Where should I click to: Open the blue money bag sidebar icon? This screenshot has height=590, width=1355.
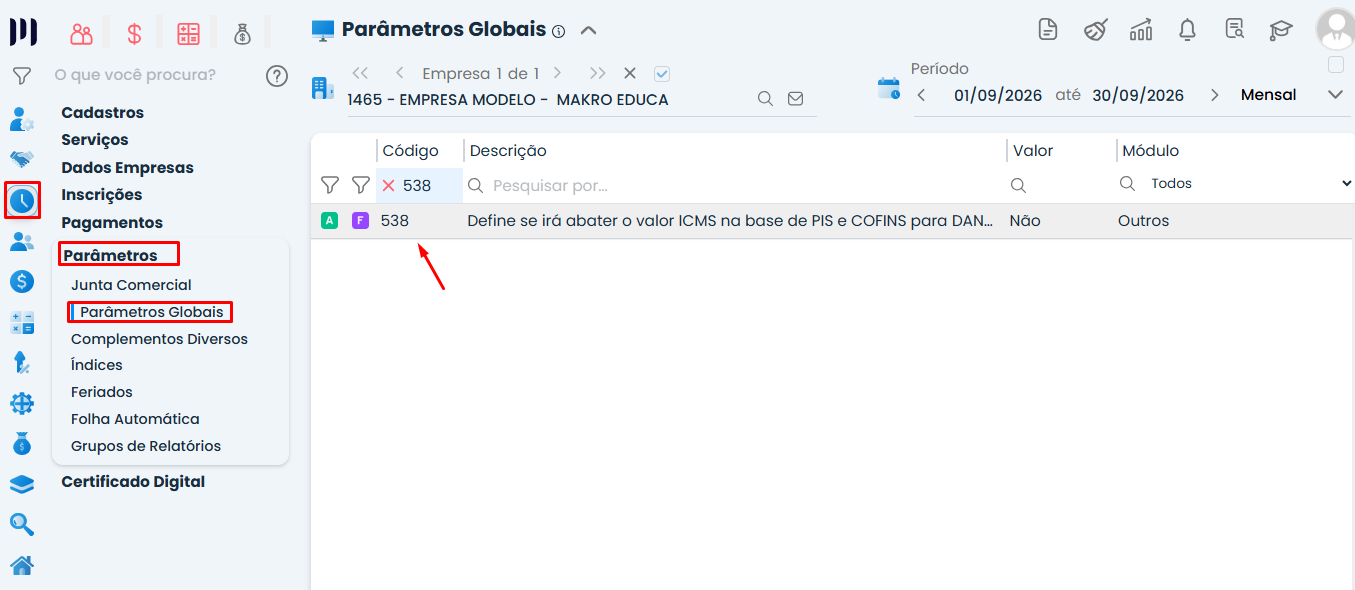(x=22, y=443)
